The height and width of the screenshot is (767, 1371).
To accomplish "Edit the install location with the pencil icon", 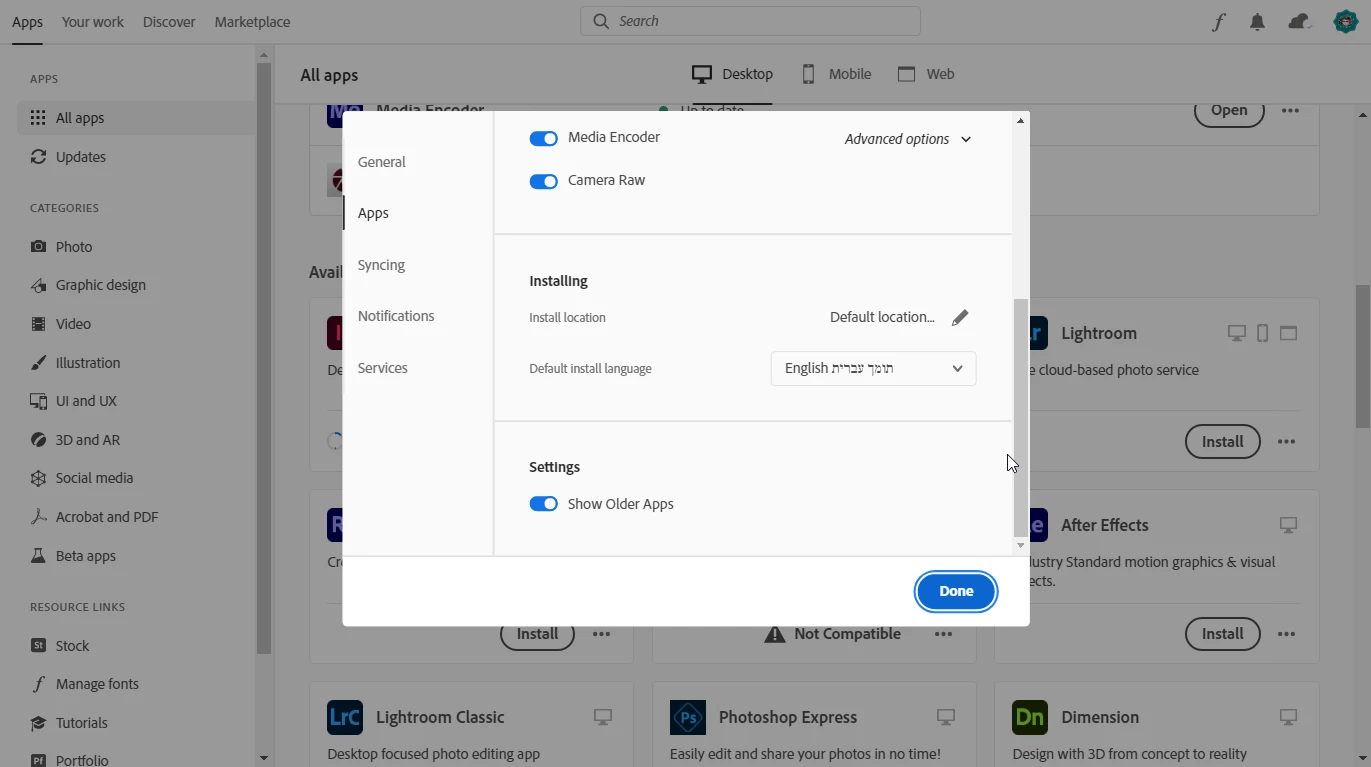I will coord(960,318).
